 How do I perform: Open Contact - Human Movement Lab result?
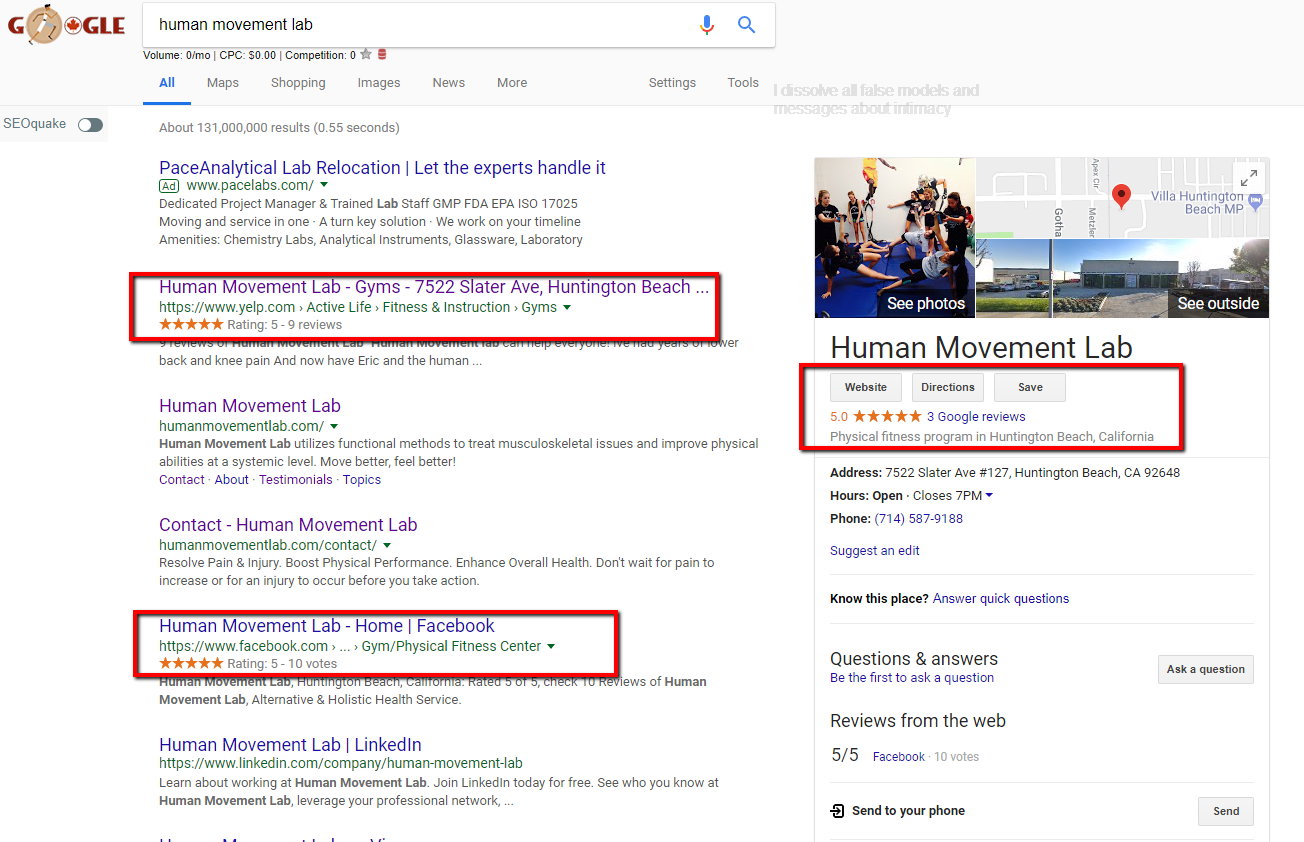tap(288, 525)
